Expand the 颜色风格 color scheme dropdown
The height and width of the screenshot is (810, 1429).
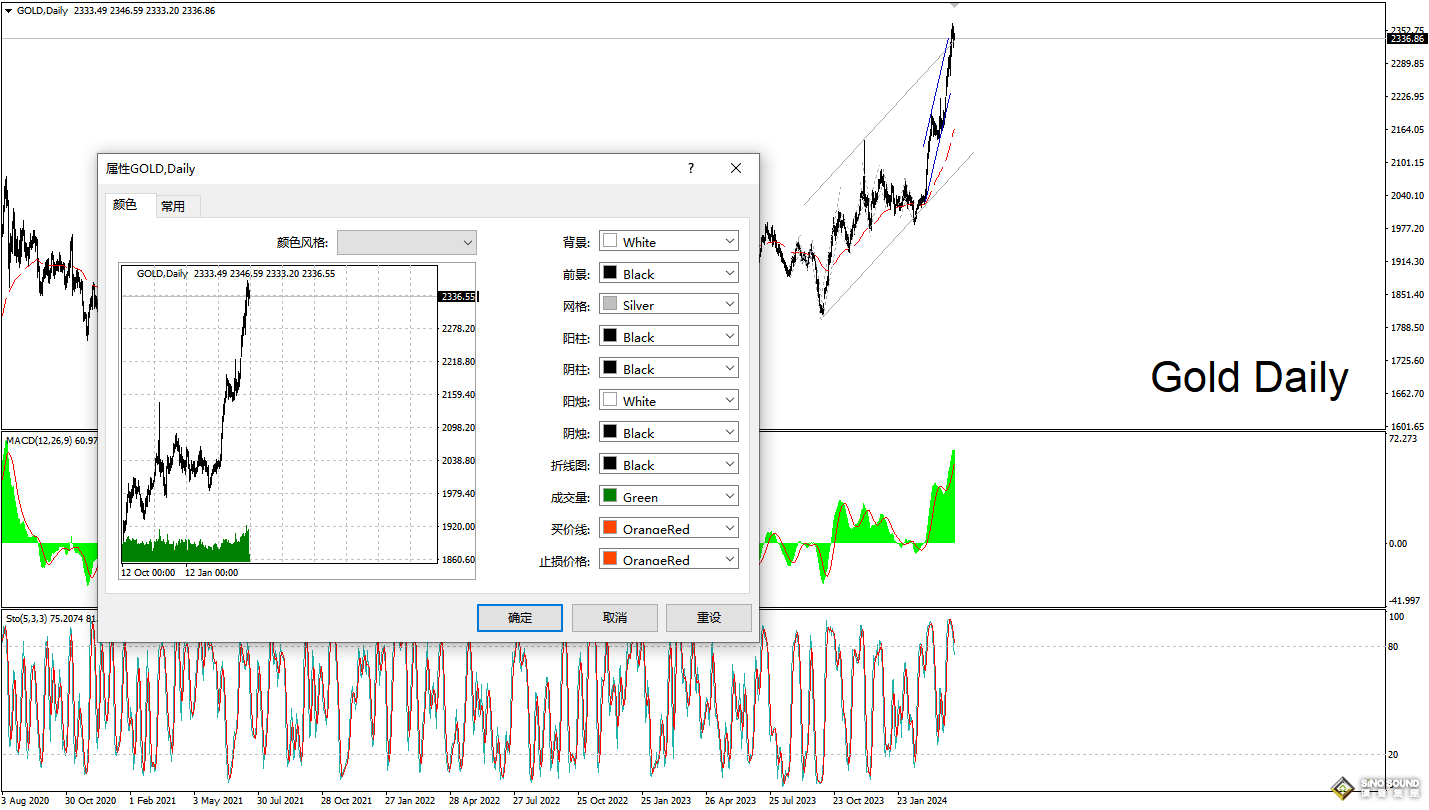(467, 242)
